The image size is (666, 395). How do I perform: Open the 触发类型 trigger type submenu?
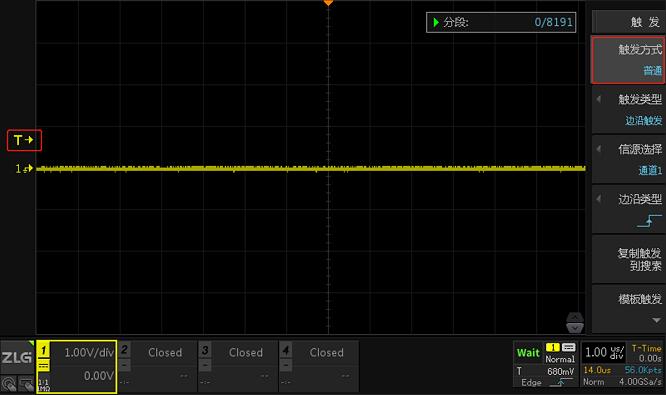point(628,110)
